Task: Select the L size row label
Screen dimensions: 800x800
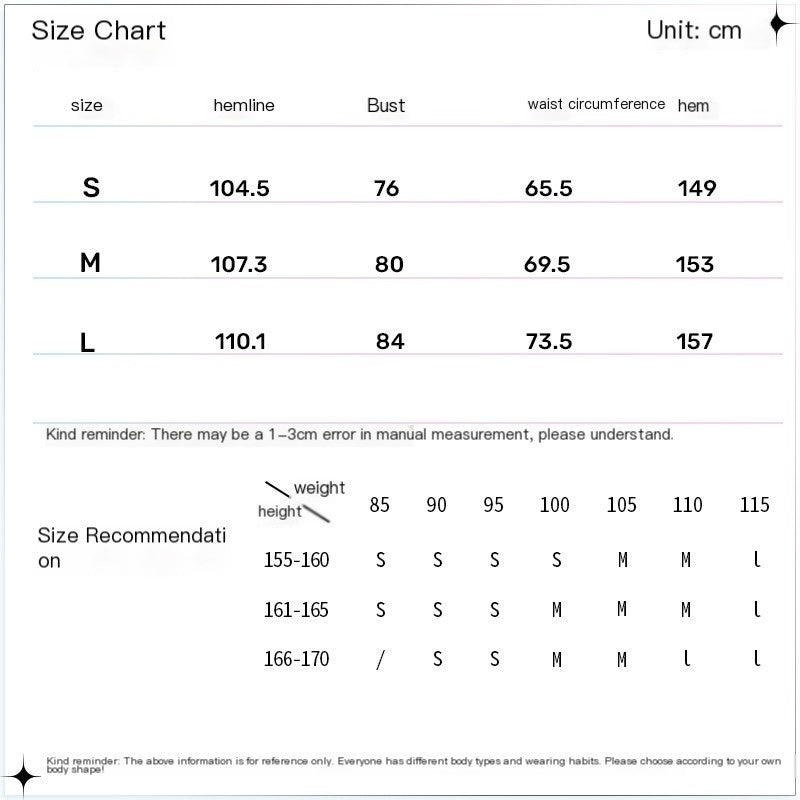Action: (87, 342)
